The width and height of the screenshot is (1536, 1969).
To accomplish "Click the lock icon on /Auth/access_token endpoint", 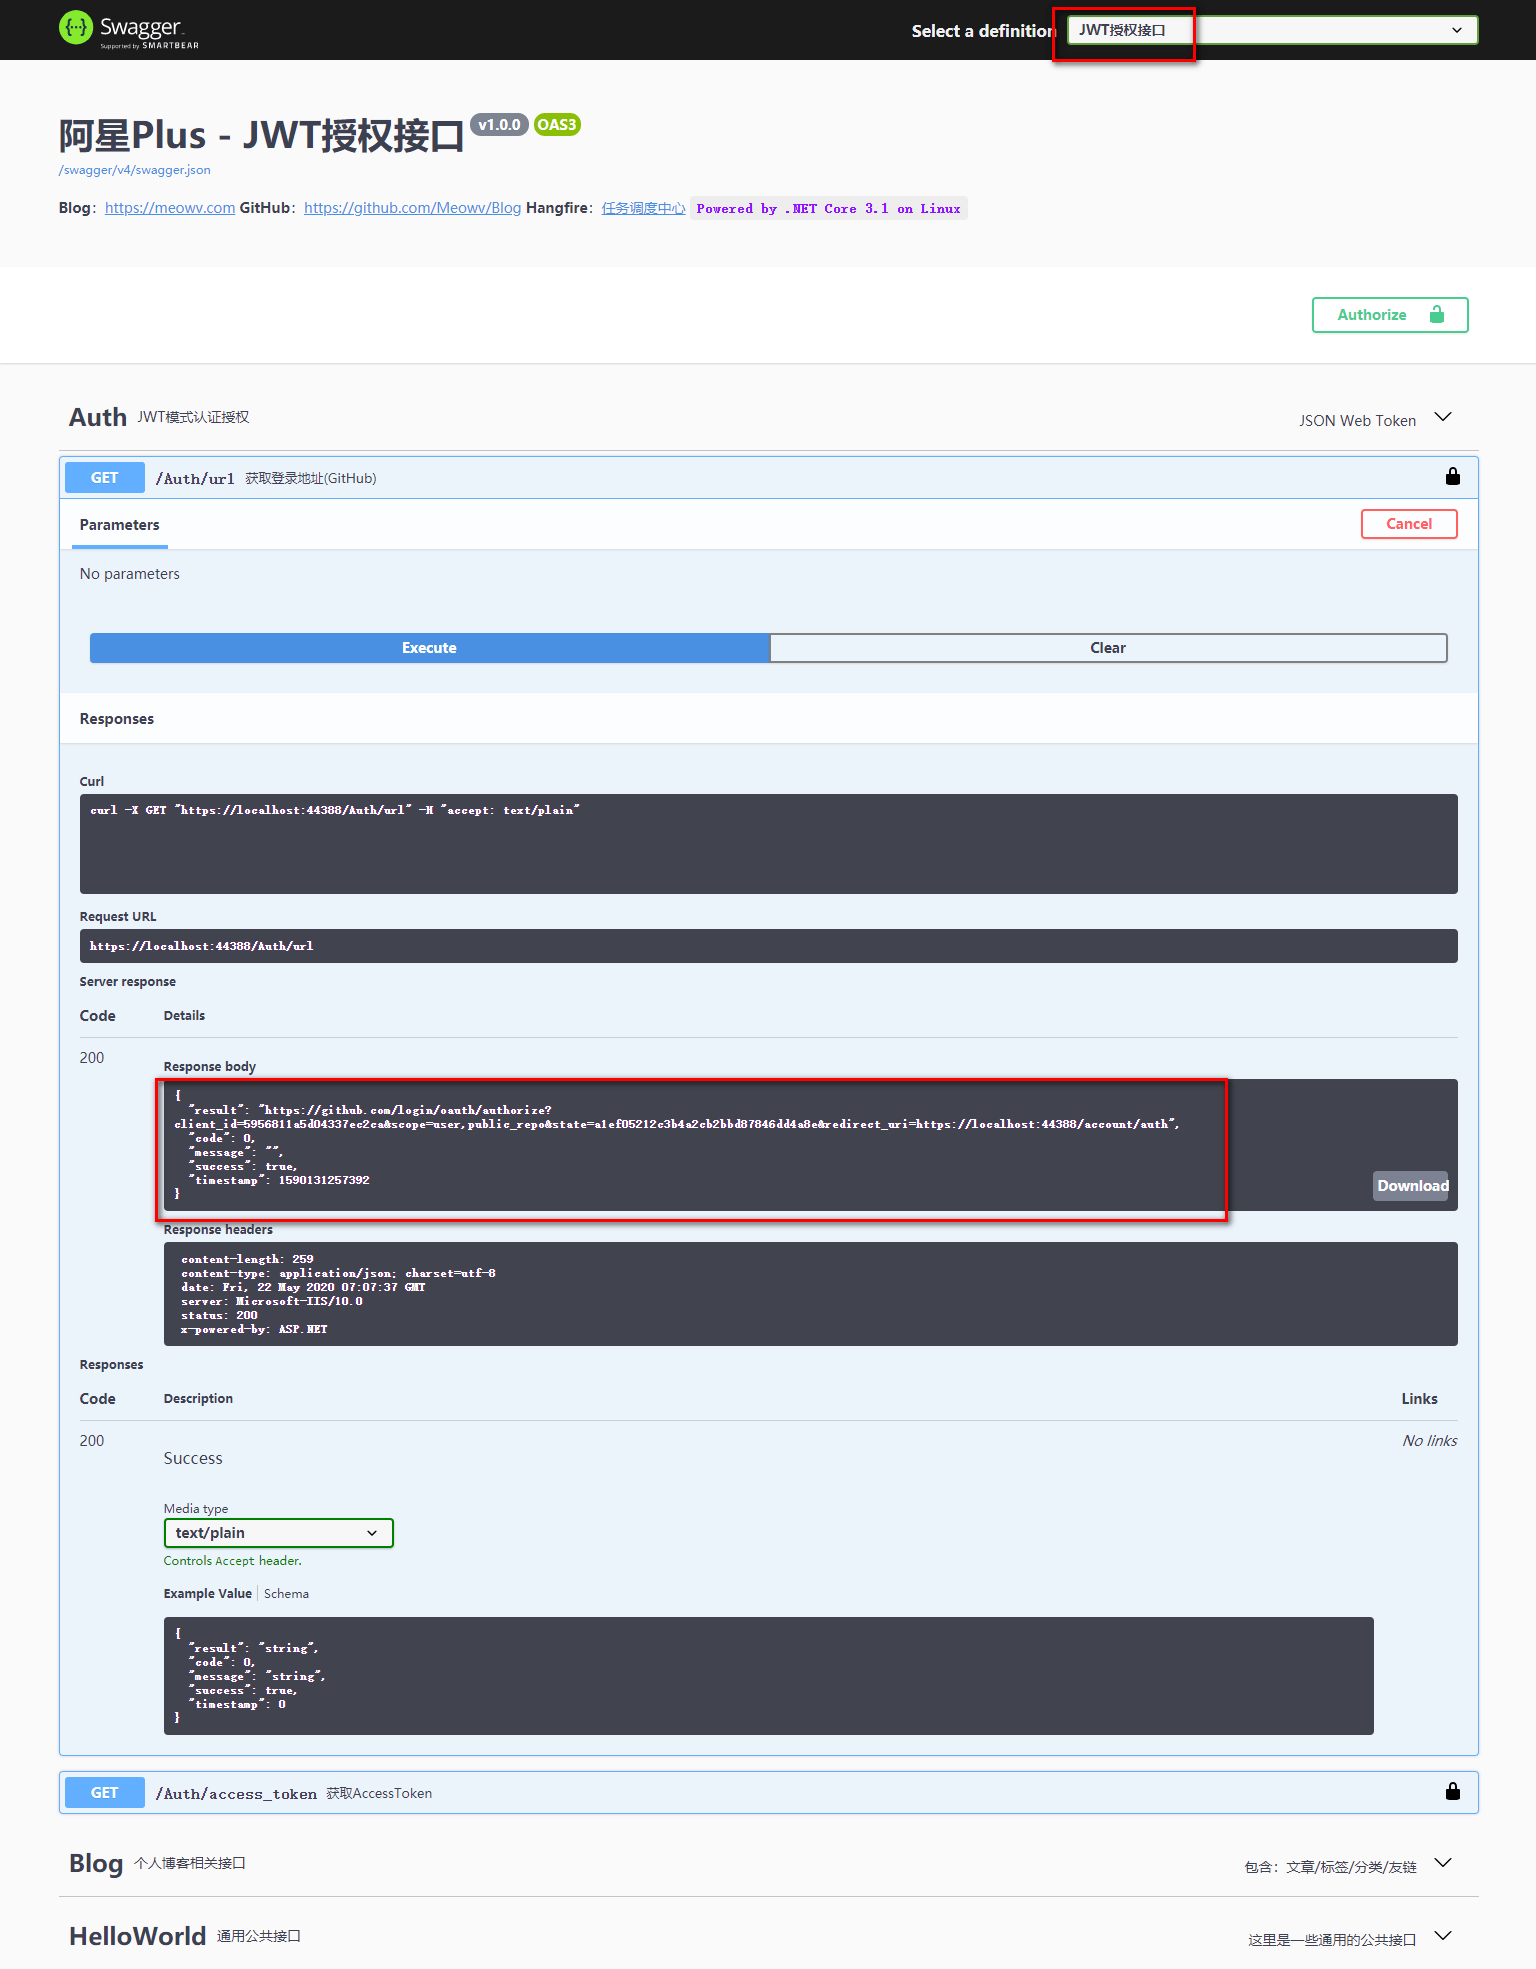I will (x=1452, y=1792).
